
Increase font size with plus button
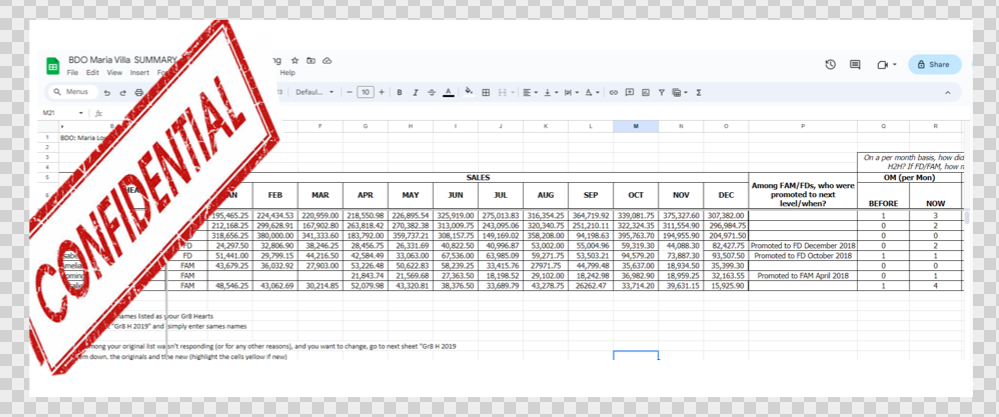pos(381,92)
